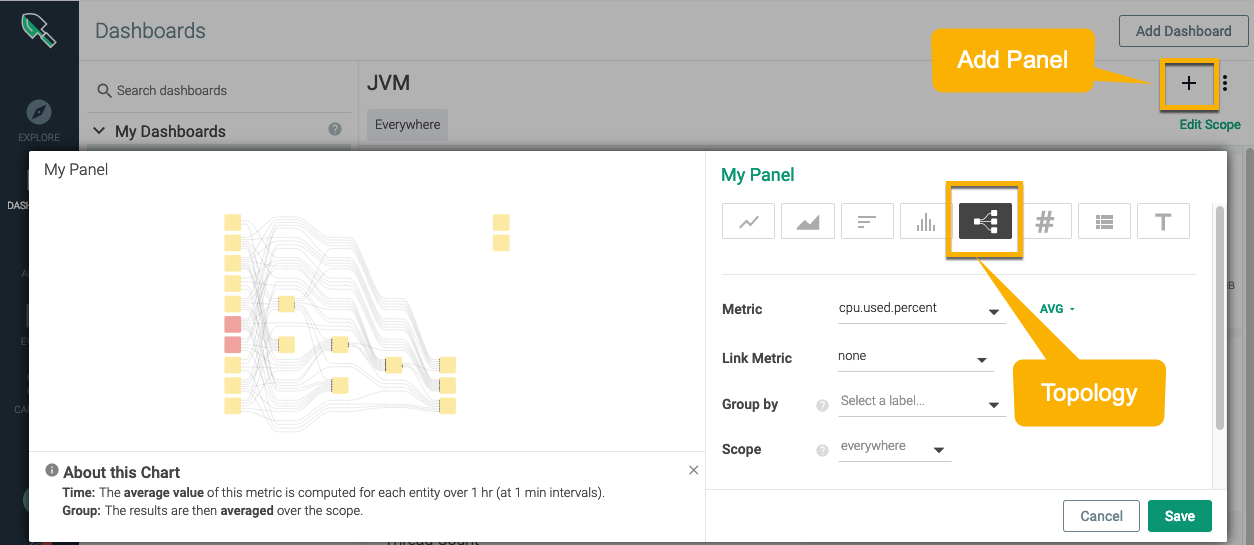This screenshot has width=1254, height=545.
Task: Click the plus Add Panel icon
Action: click(1189, 84)
